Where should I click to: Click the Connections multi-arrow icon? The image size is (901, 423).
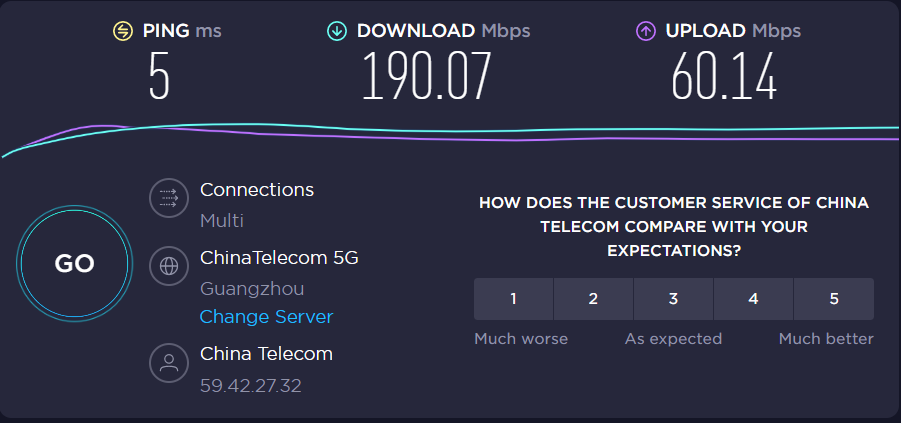click(x=169, y=198)
